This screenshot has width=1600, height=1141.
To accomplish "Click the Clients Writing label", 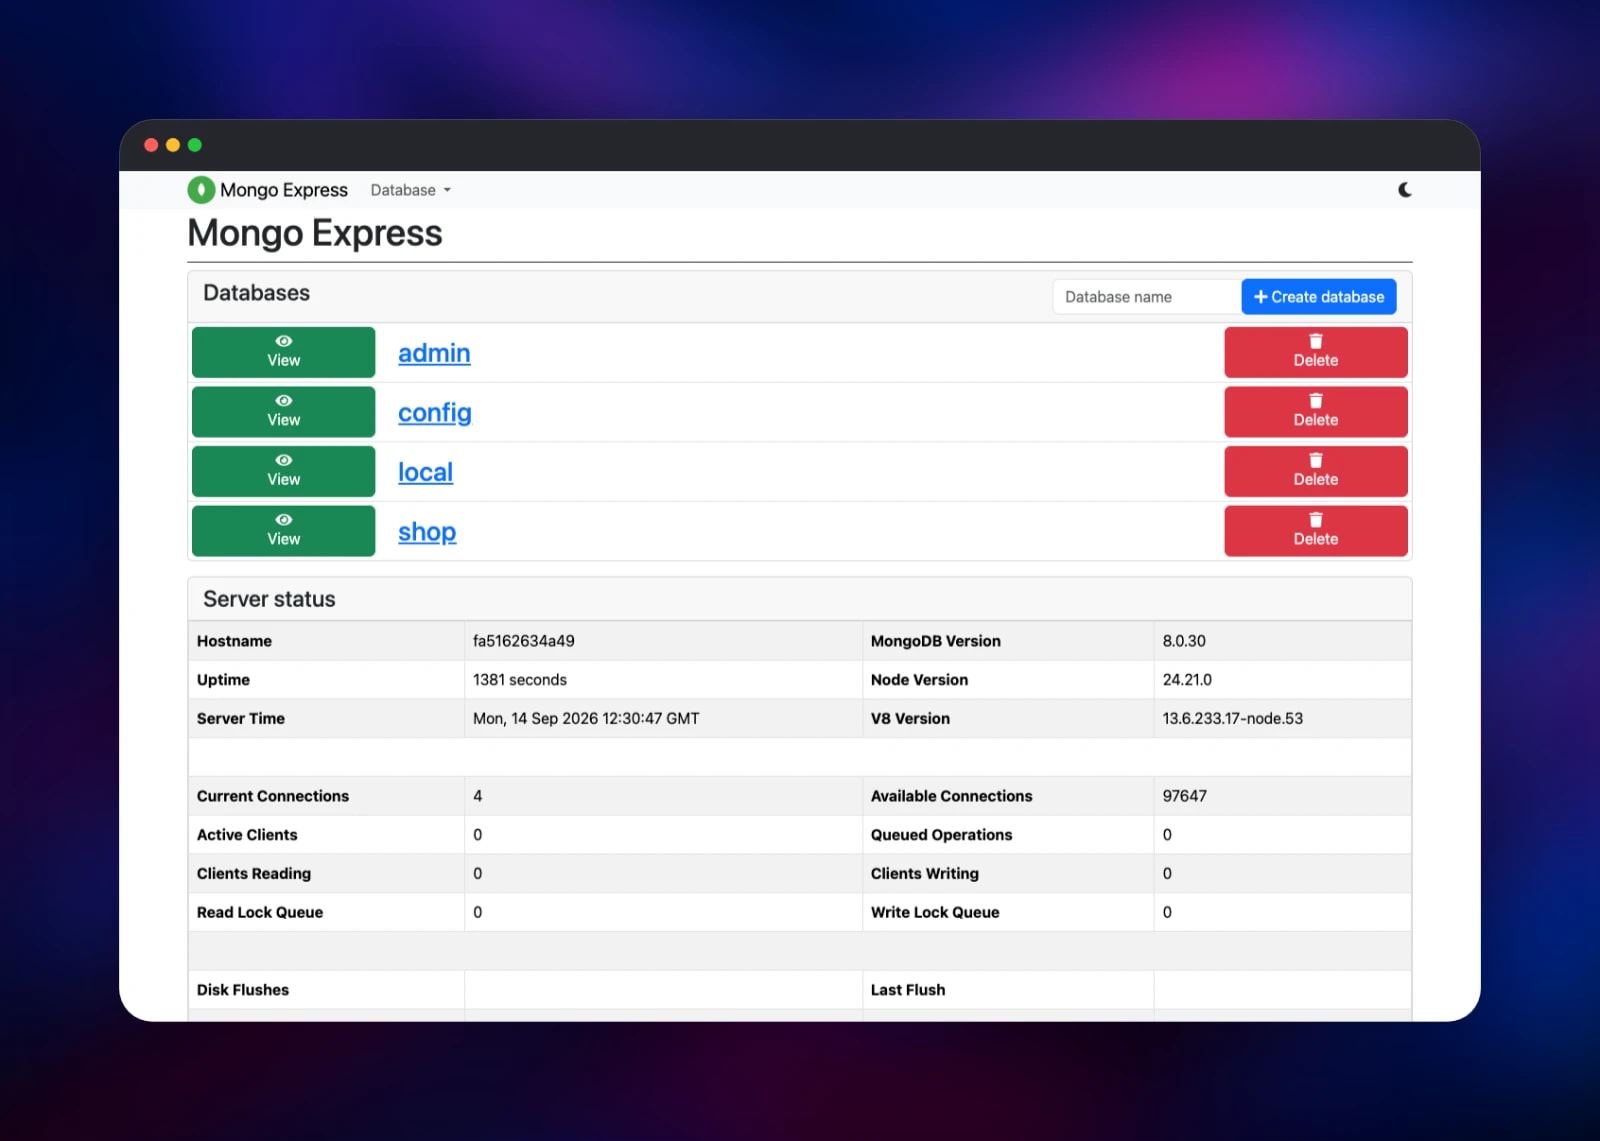I will click(924, 874).
